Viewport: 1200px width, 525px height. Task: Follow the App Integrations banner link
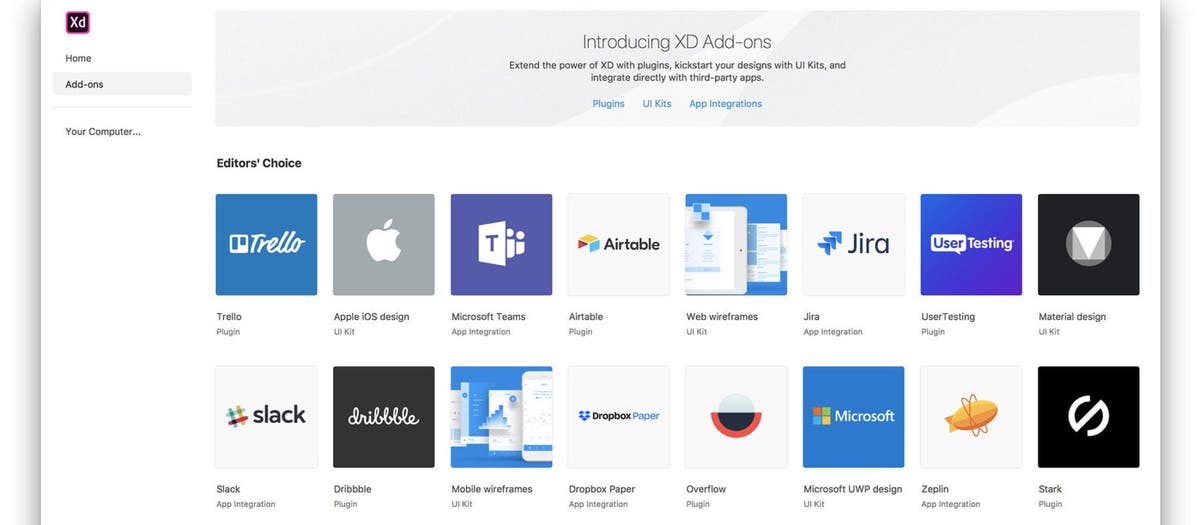[725, 104]
